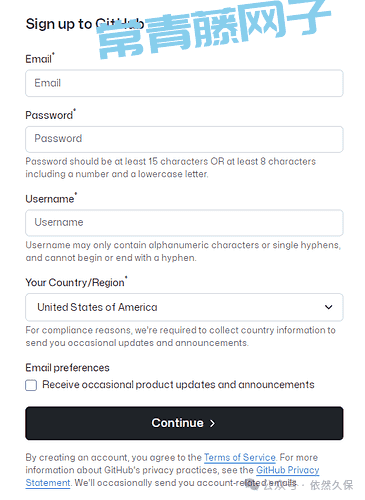The image size is (365, 500).
Task: Click the Password field label
Action: (x=50, y=115)
